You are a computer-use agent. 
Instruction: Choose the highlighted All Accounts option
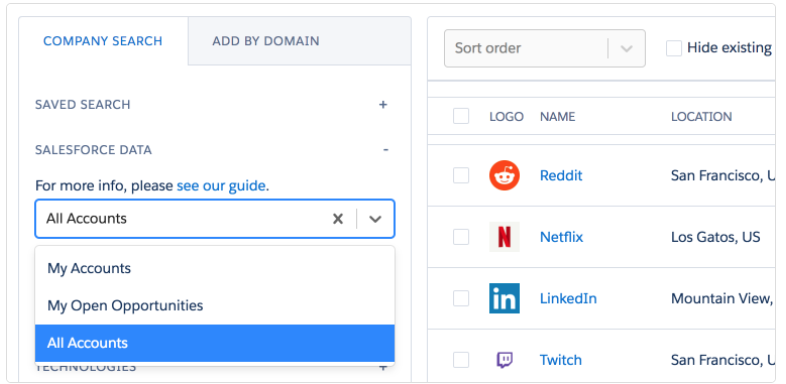pos(215,343)
